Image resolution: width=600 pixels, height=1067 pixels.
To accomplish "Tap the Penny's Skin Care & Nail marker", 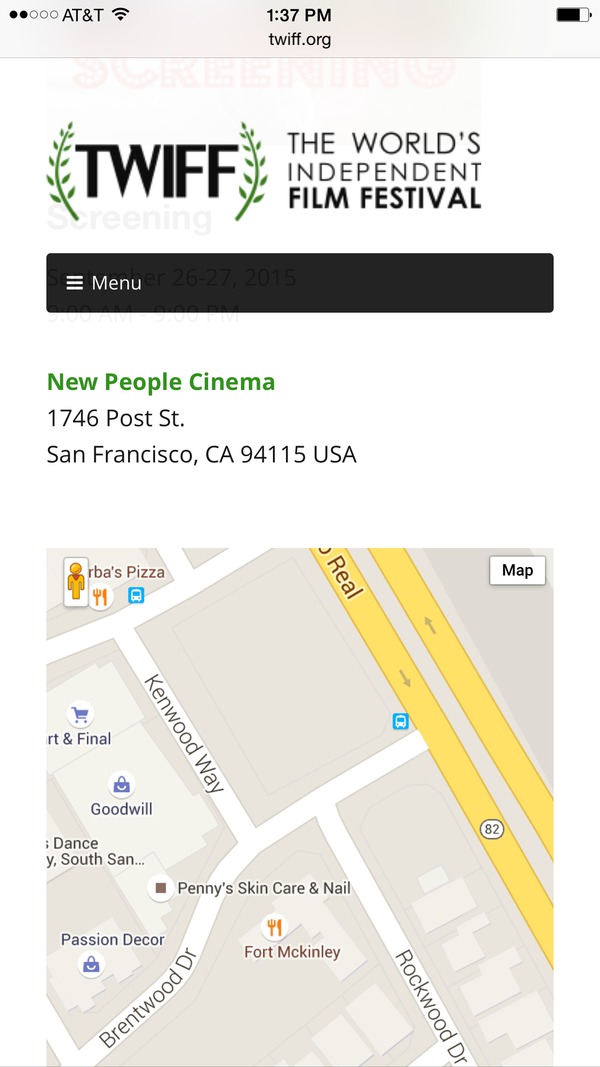I will coord(160,887).
